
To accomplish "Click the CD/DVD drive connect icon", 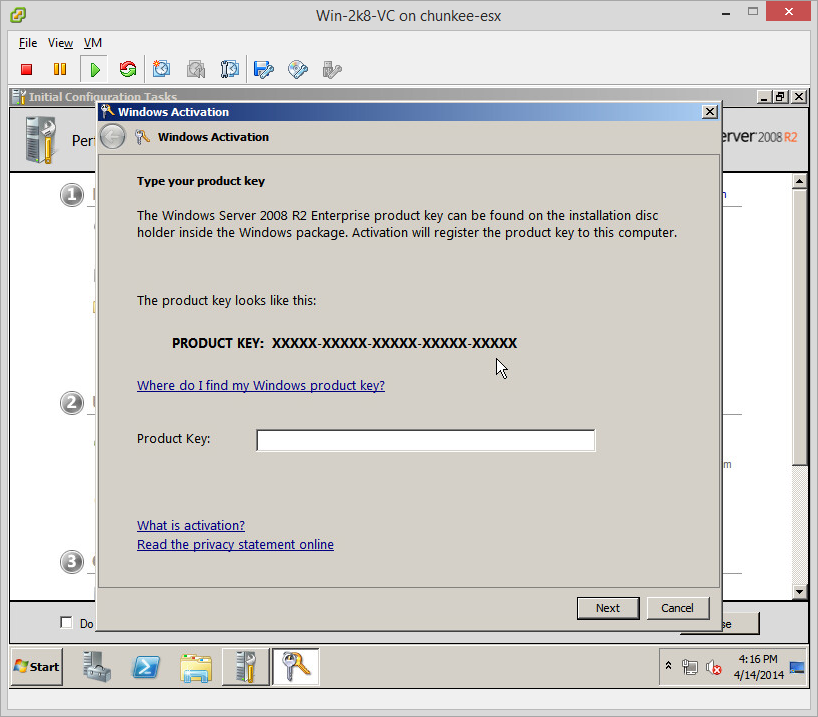I will [x=297, y=69].
